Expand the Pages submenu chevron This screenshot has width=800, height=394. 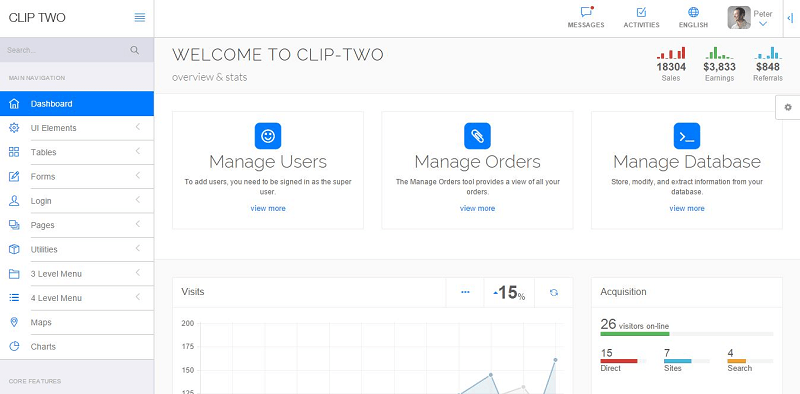point(138,224)
